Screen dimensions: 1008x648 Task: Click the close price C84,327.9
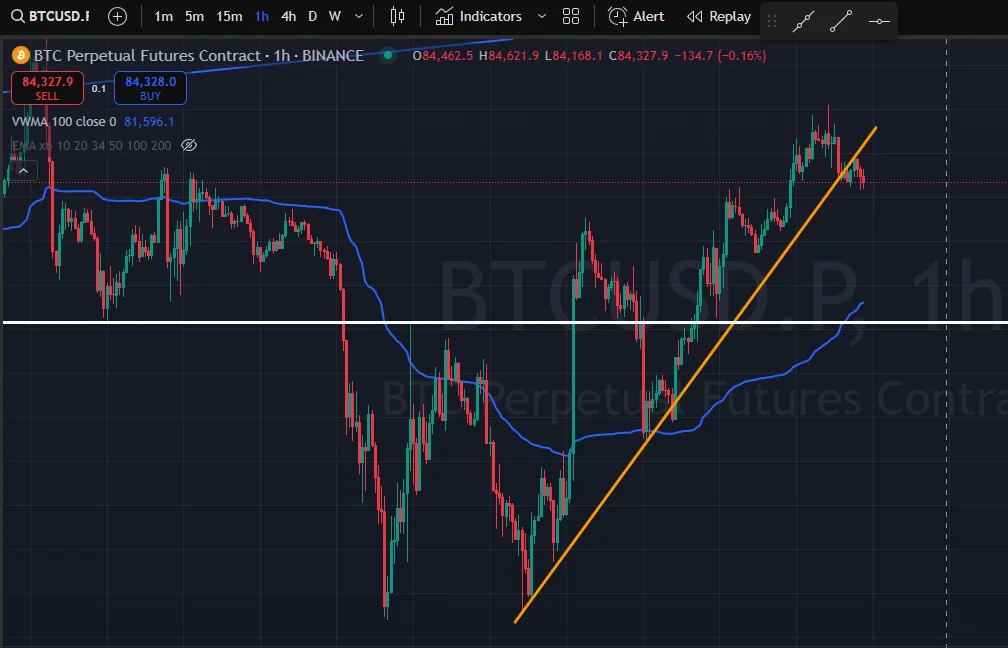638,56
